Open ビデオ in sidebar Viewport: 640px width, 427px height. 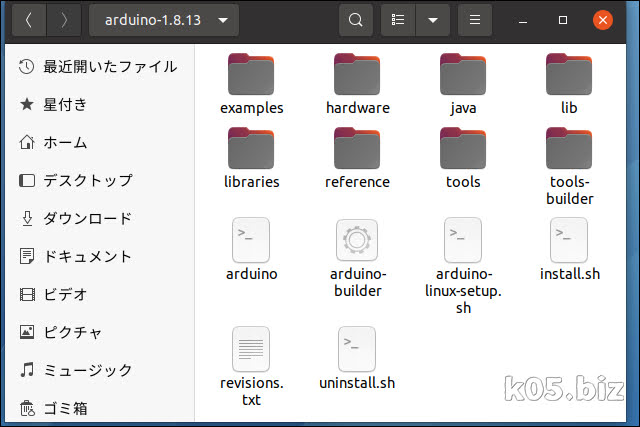coord(100,294)
